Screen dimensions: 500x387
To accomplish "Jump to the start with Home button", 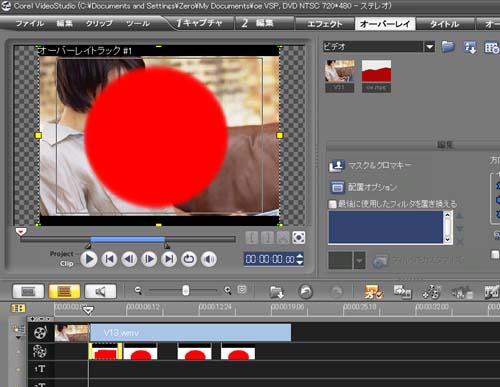I will [x=109, y=259].
